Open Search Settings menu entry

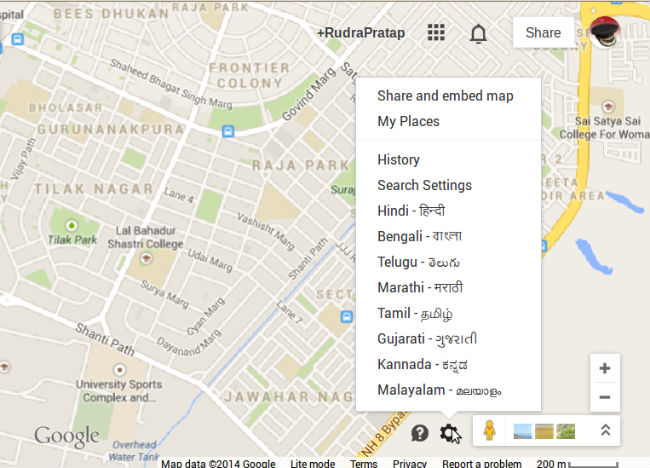tap(424, 185)
